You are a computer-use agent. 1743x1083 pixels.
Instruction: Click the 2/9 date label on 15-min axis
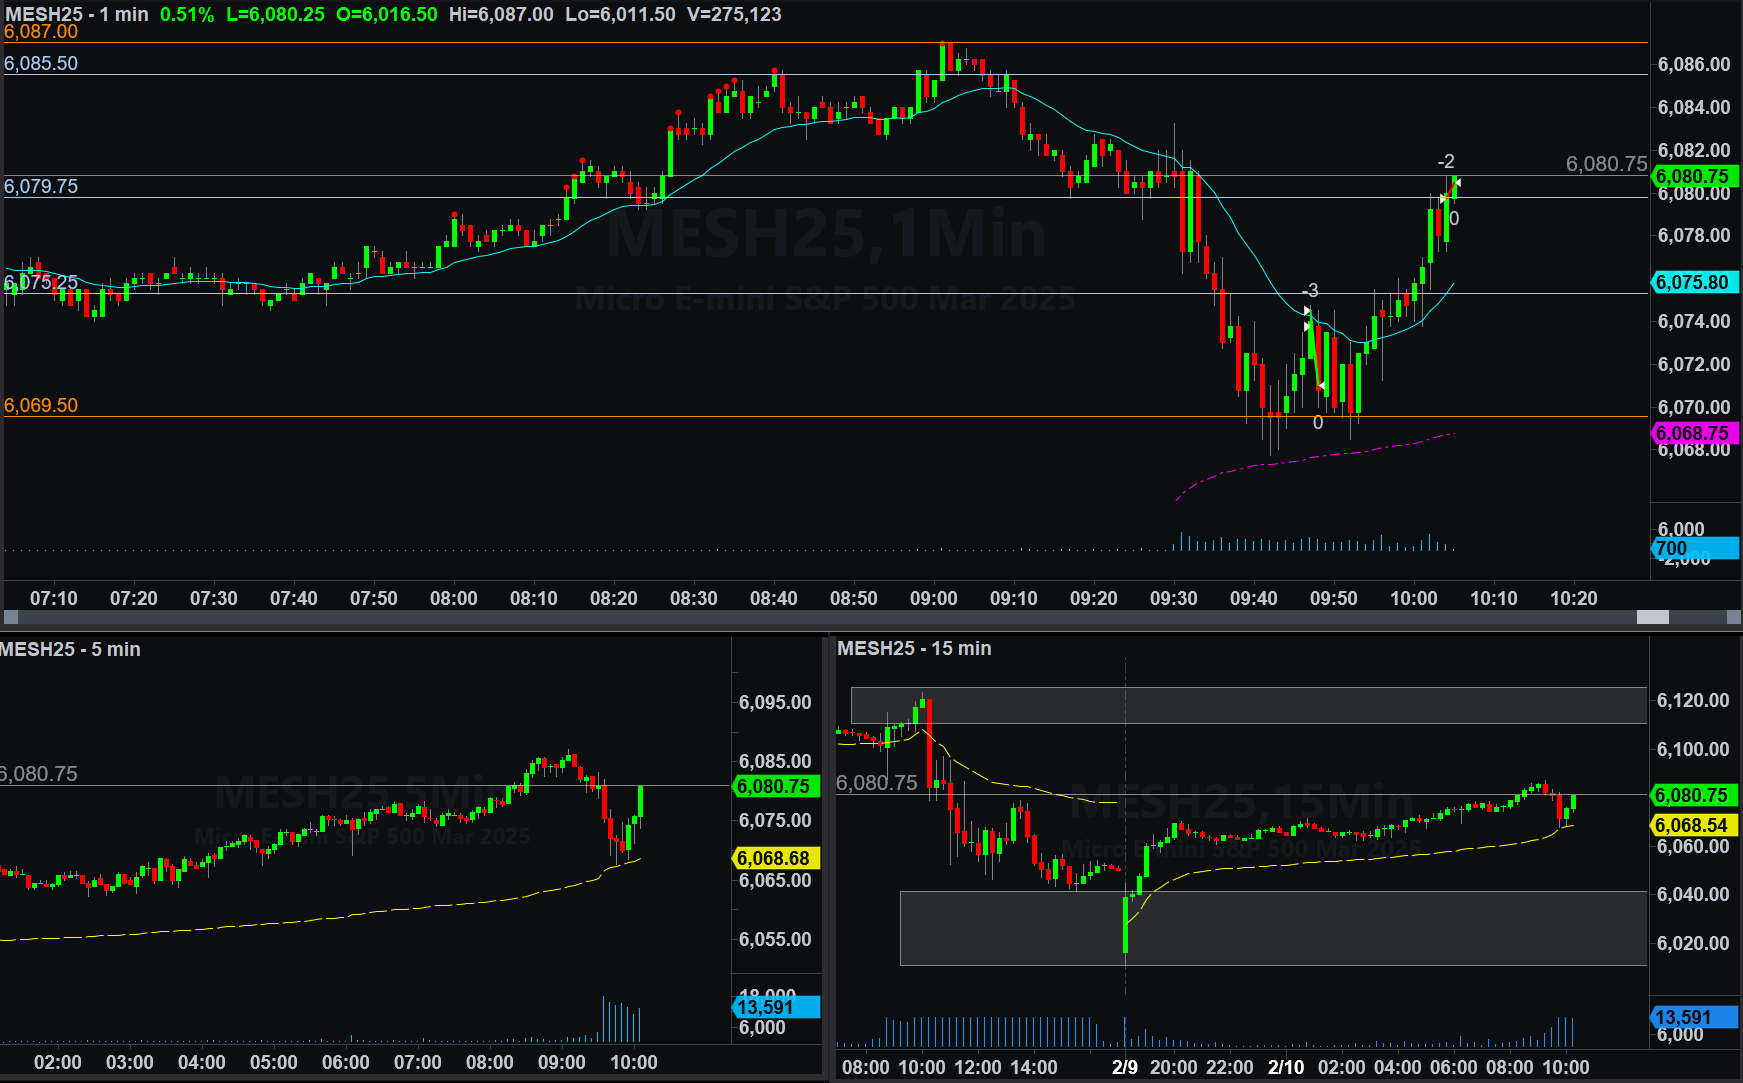coord(1125,1067)
